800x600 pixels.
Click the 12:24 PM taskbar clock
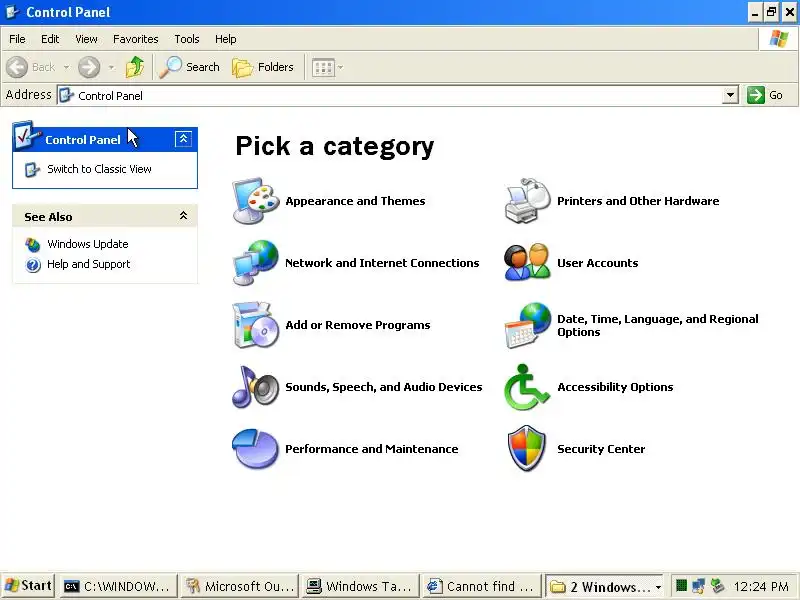pos(761,587)
